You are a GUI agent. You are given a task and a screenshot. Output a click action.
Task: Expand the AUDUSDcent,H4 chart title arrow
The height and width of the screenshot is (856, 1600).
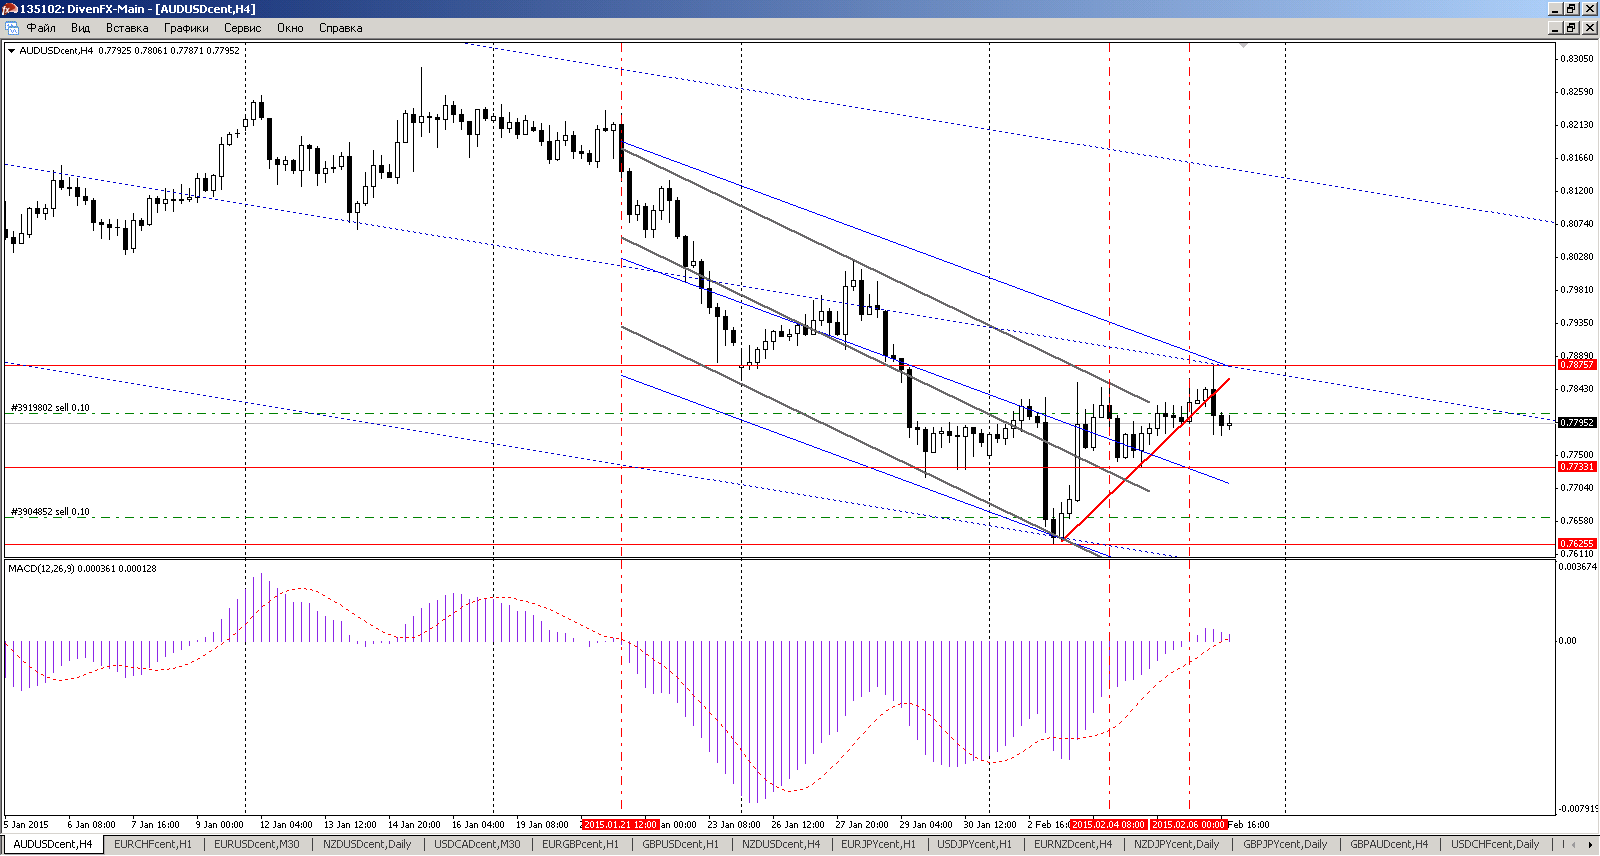(11, 50)
